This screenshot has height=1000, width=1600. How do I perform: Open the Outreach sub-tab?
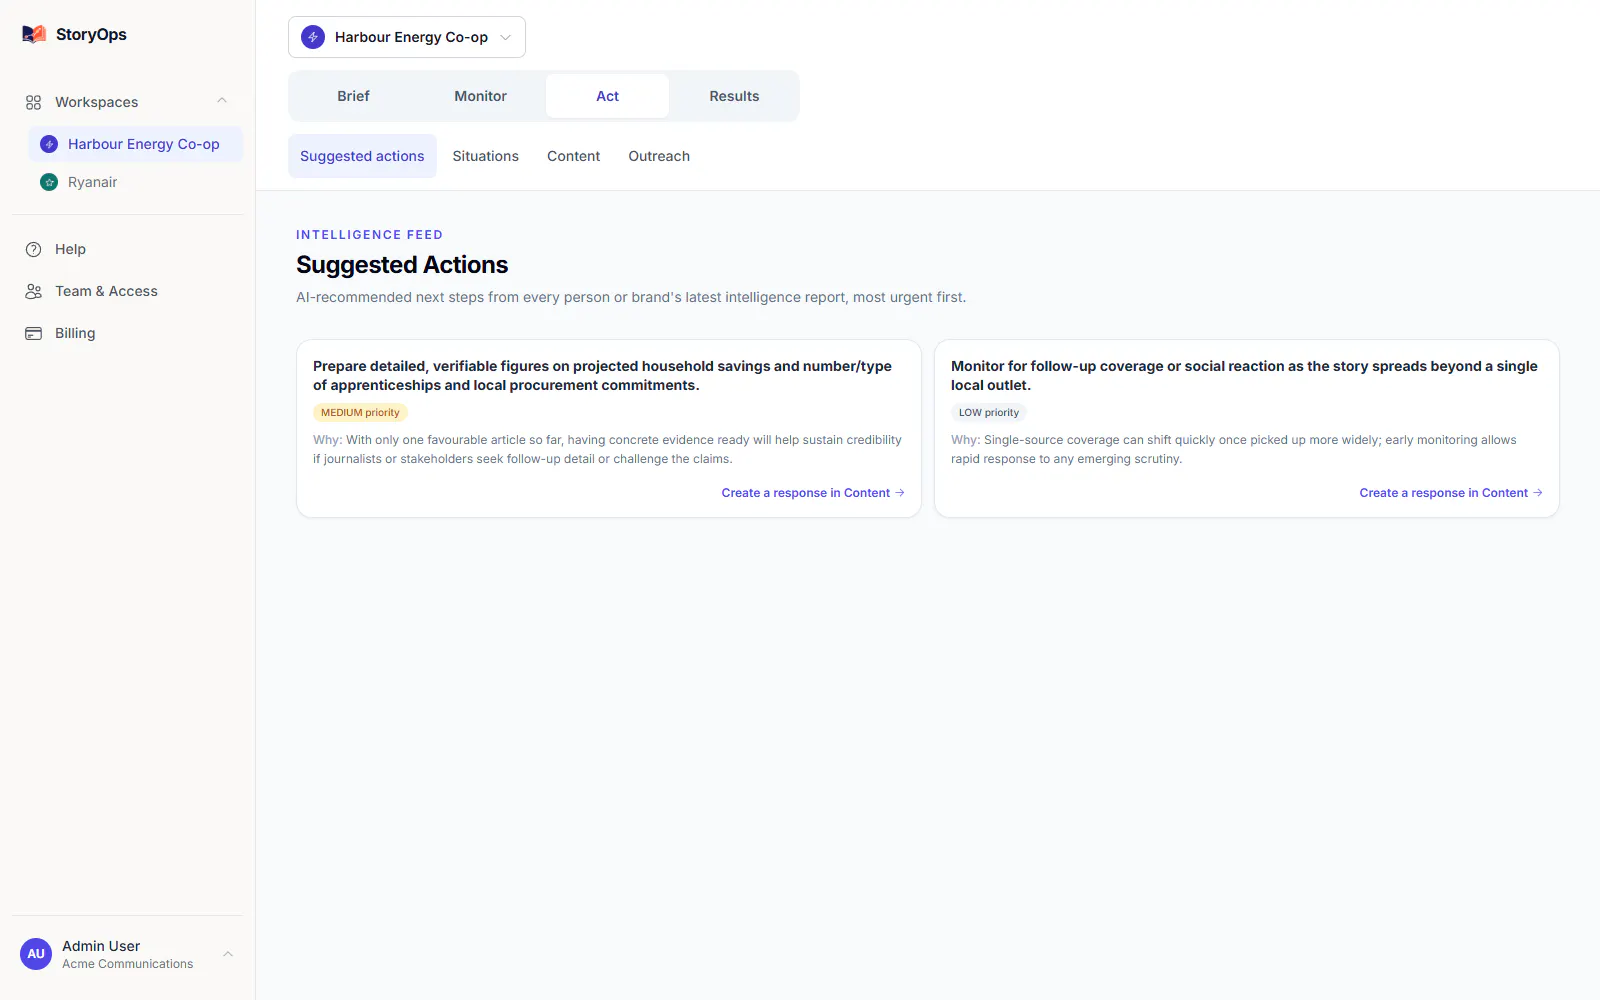click(659, 156)
